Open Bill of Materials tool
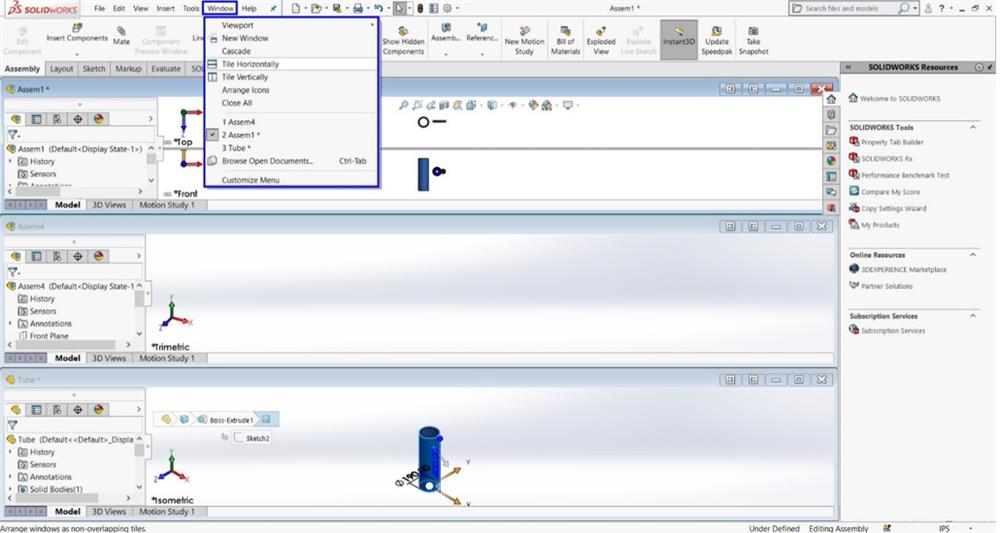Viewport: 1000px width, 533px height. [x=566, y=41]
